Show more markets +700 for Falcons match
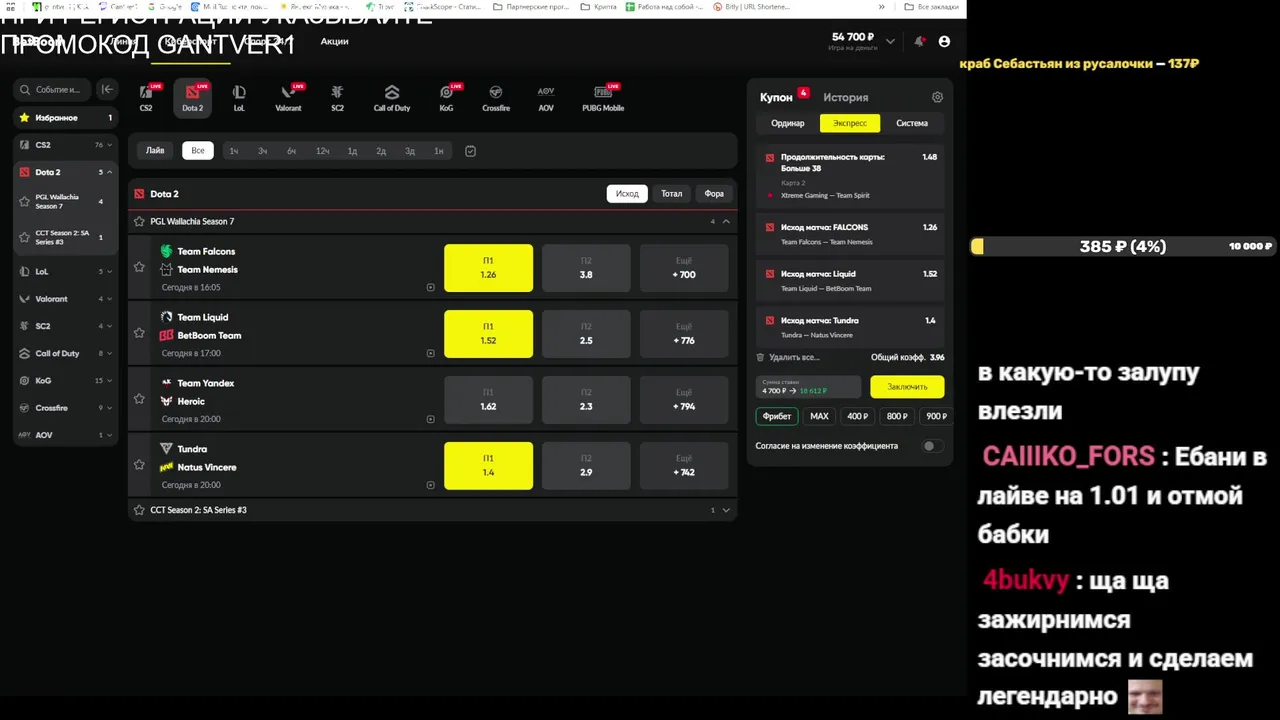1280x720 pixels. [x=684, y=268]
